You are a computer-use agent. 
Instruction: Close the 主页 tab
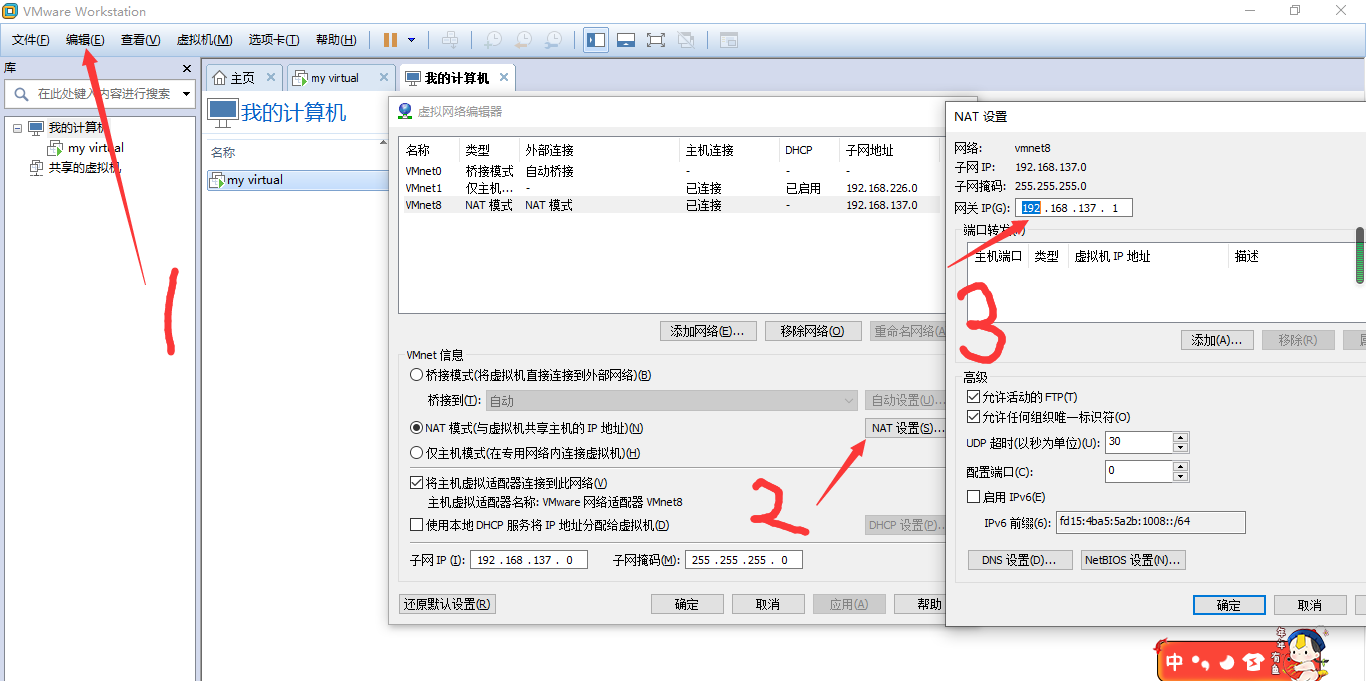click(270, 77)
